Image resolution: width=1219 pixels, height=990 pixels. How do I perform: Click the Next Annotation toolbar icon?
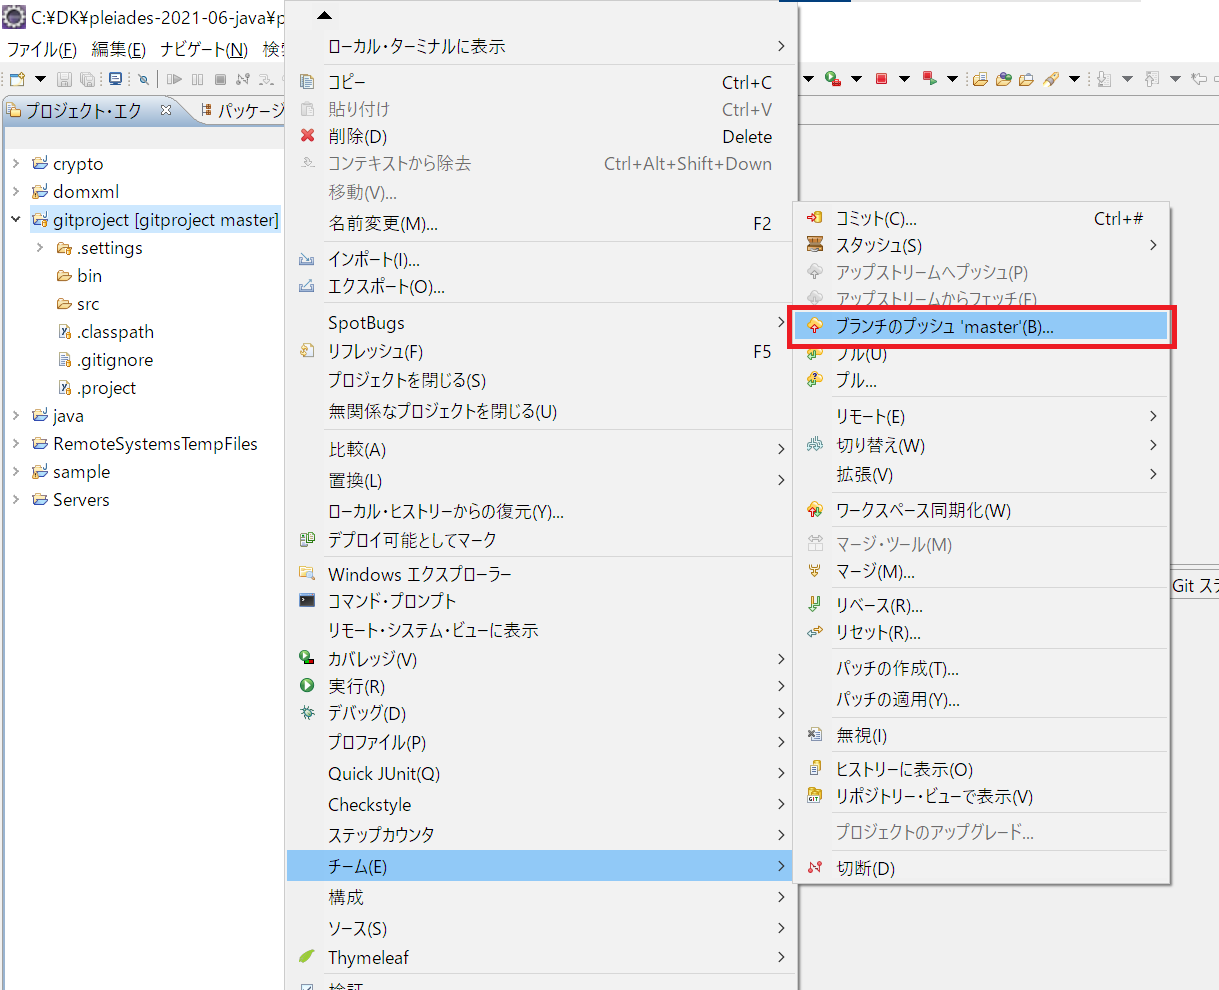(1104, 79)
